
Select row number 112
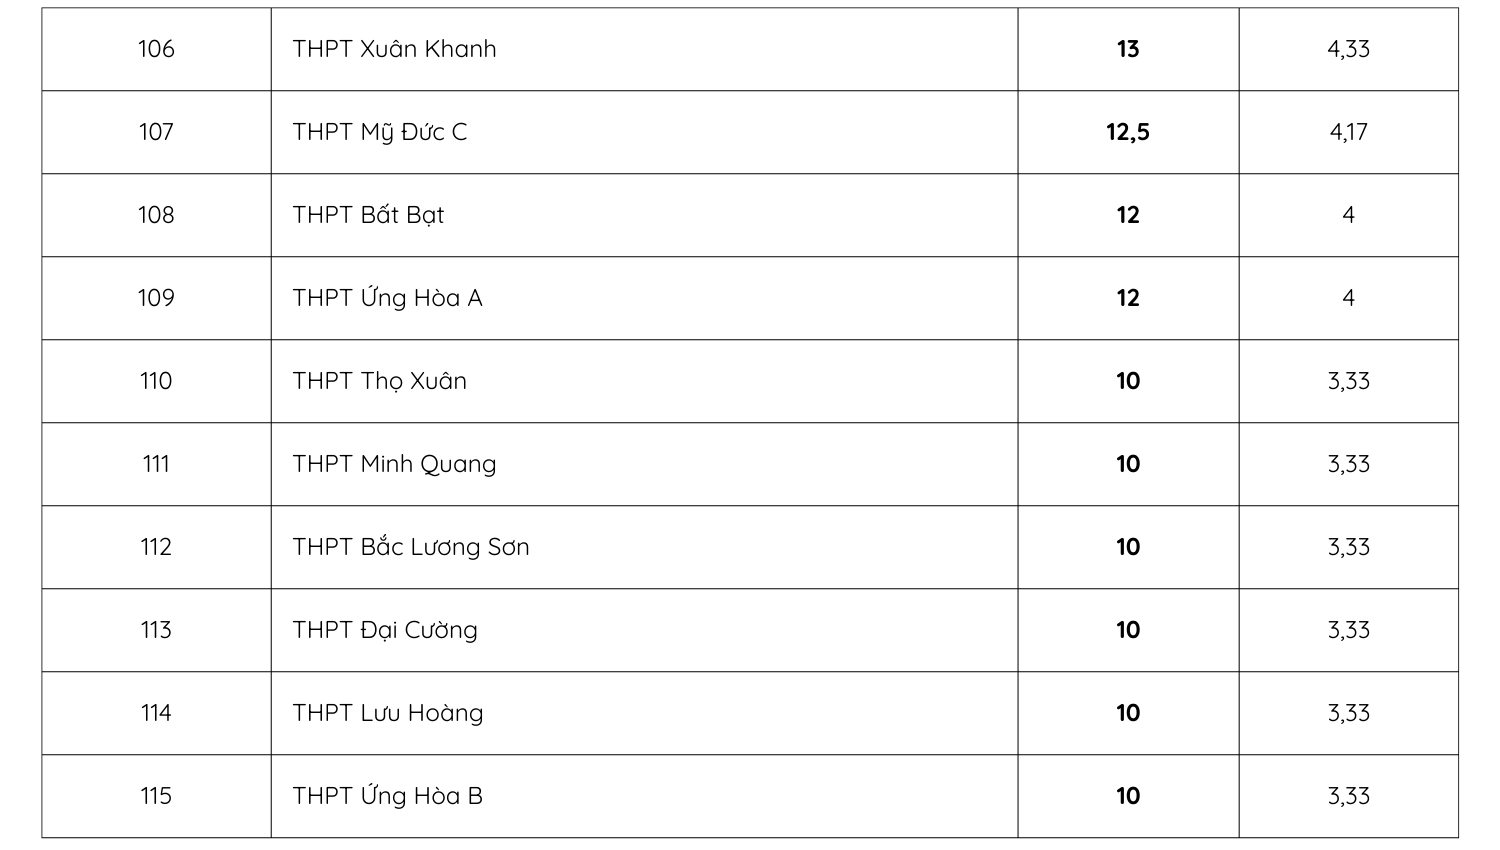tap(156, 547)
